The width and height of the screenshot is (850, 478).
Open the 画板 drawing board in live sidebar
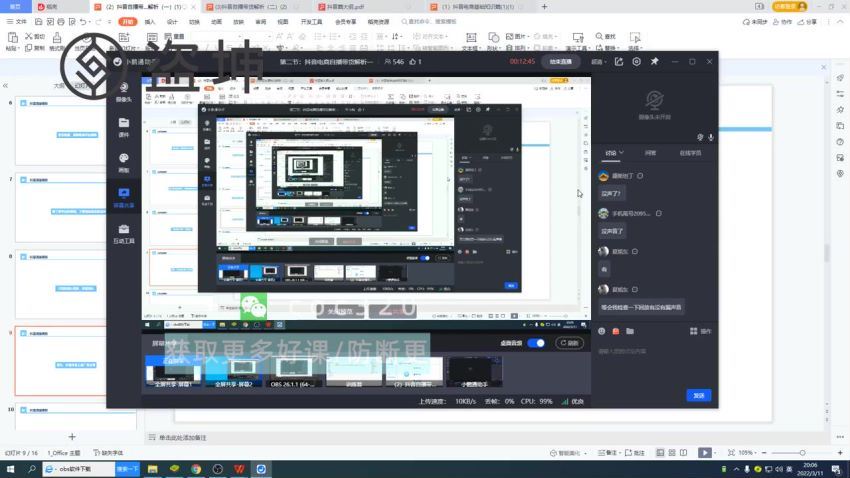pos(124,162)
